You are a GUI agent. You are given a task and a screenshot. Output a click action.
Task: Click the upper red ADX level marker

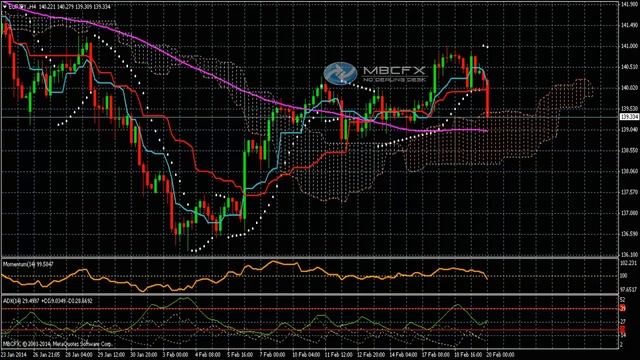point(623,309)
